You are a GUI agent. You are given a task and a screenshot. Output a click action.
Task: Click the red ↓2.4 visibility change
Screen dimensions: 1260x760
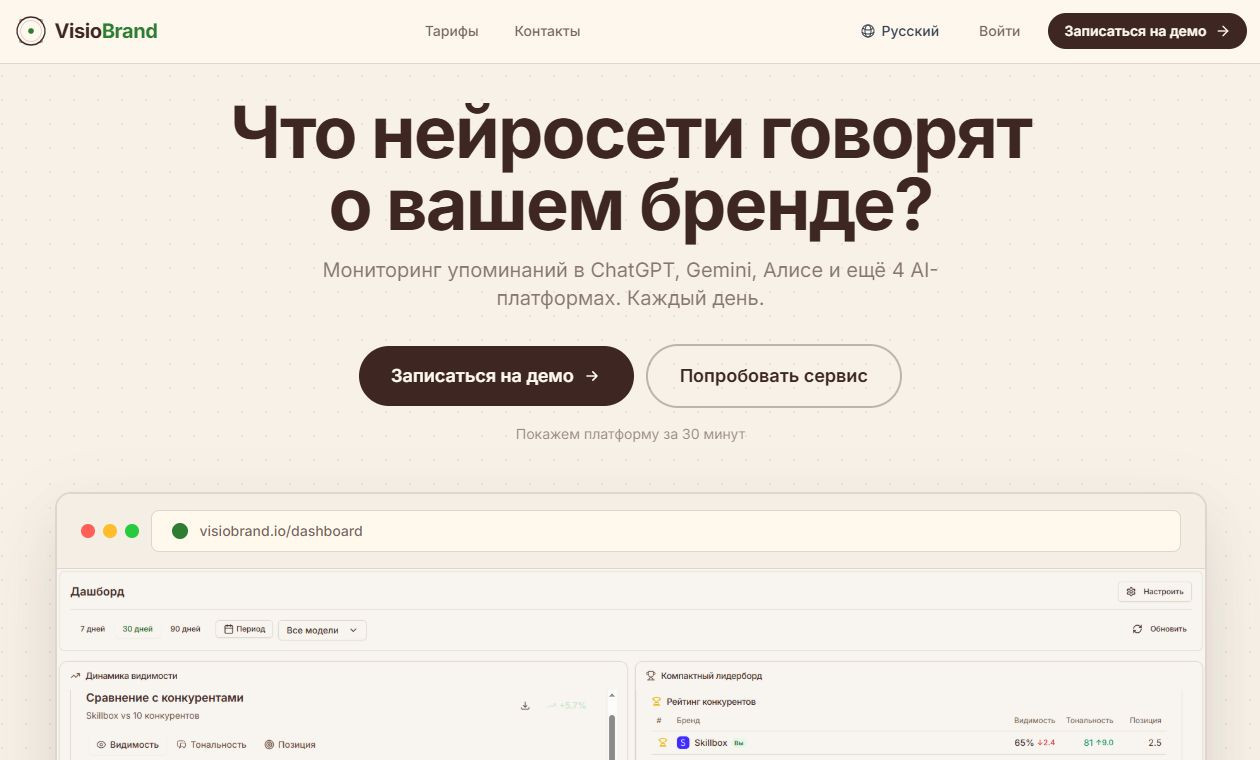(x=1046, y=743)
